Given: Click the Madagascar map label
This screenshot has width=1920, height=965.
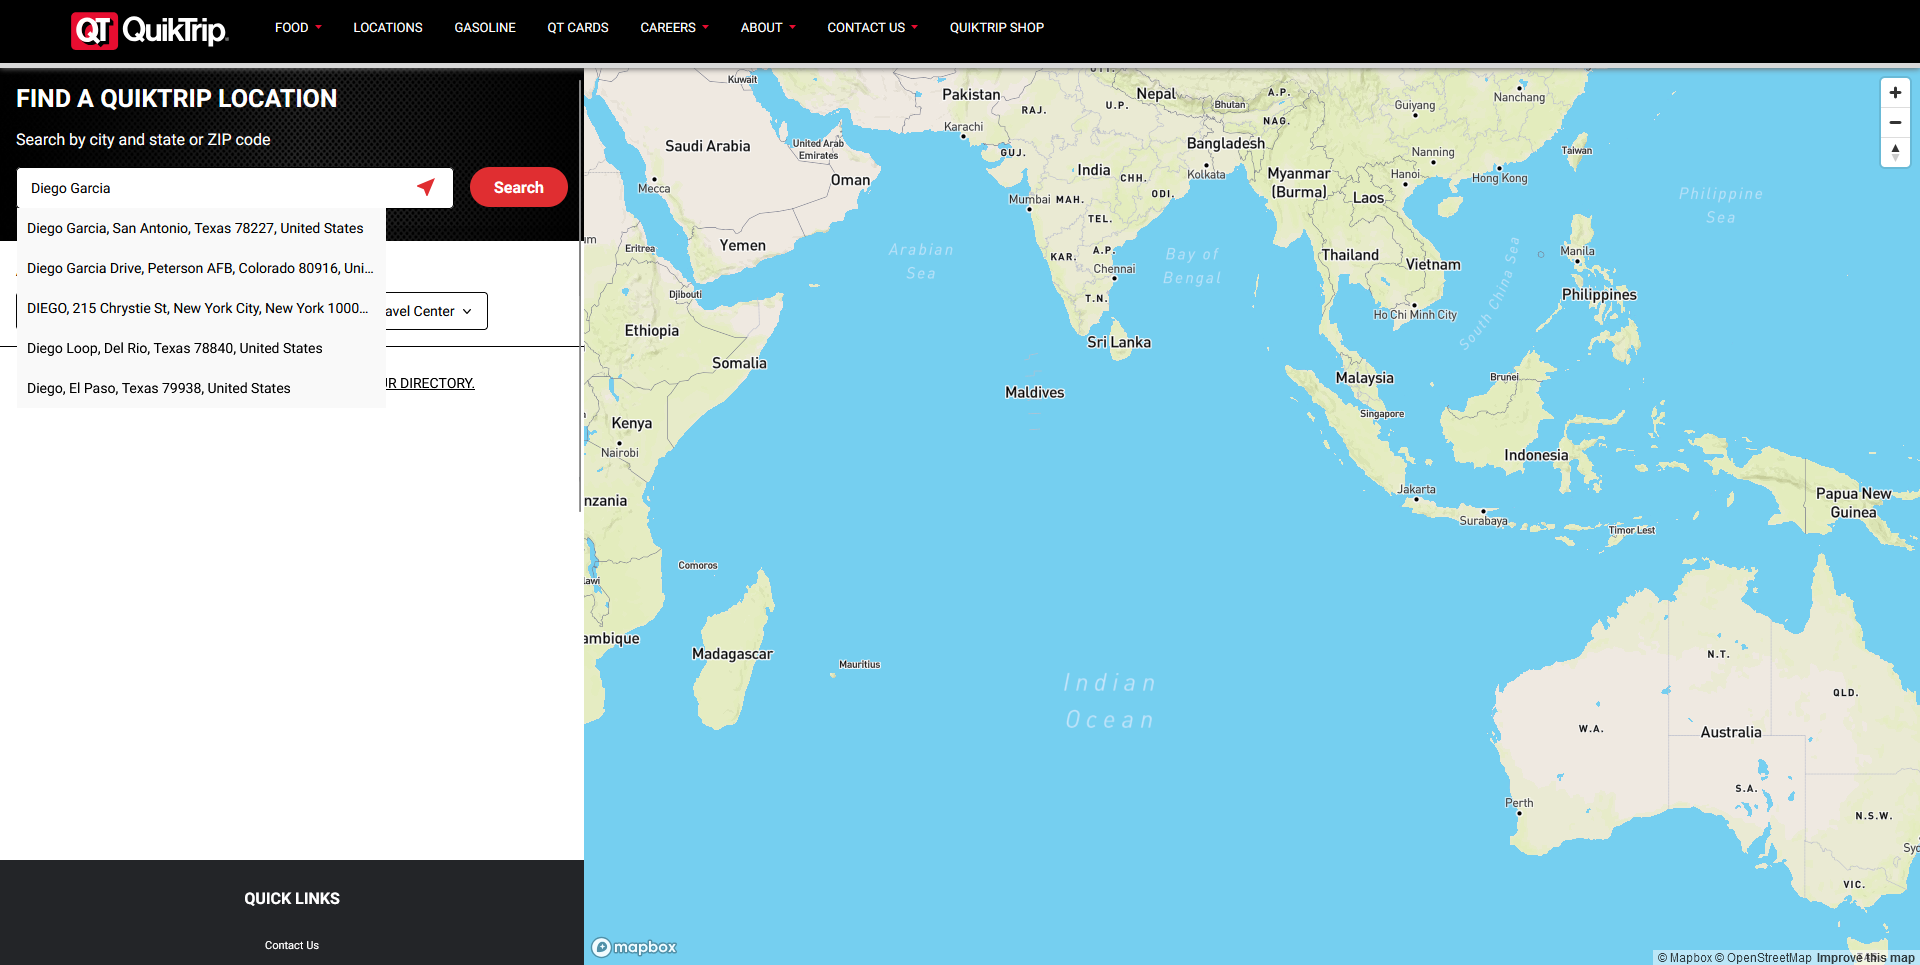Looking at the screenshot, I should click(732, 654).
